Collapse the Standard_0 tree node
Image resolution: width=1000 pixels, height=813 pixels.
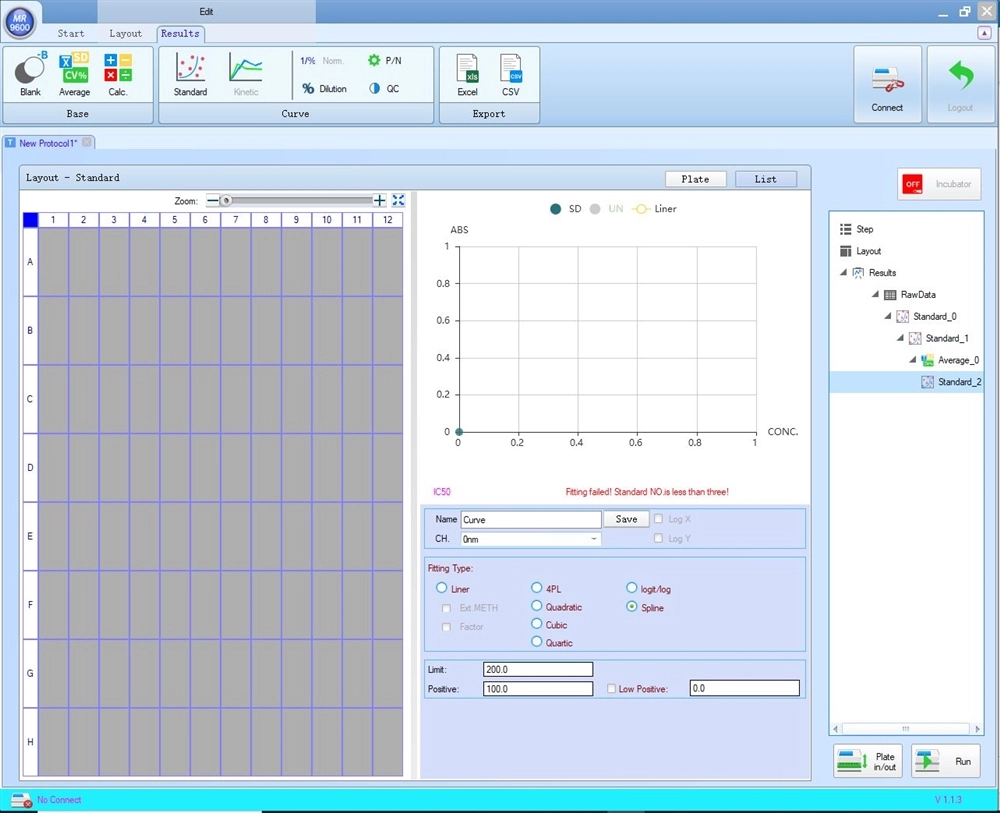[x=887, y=317]
